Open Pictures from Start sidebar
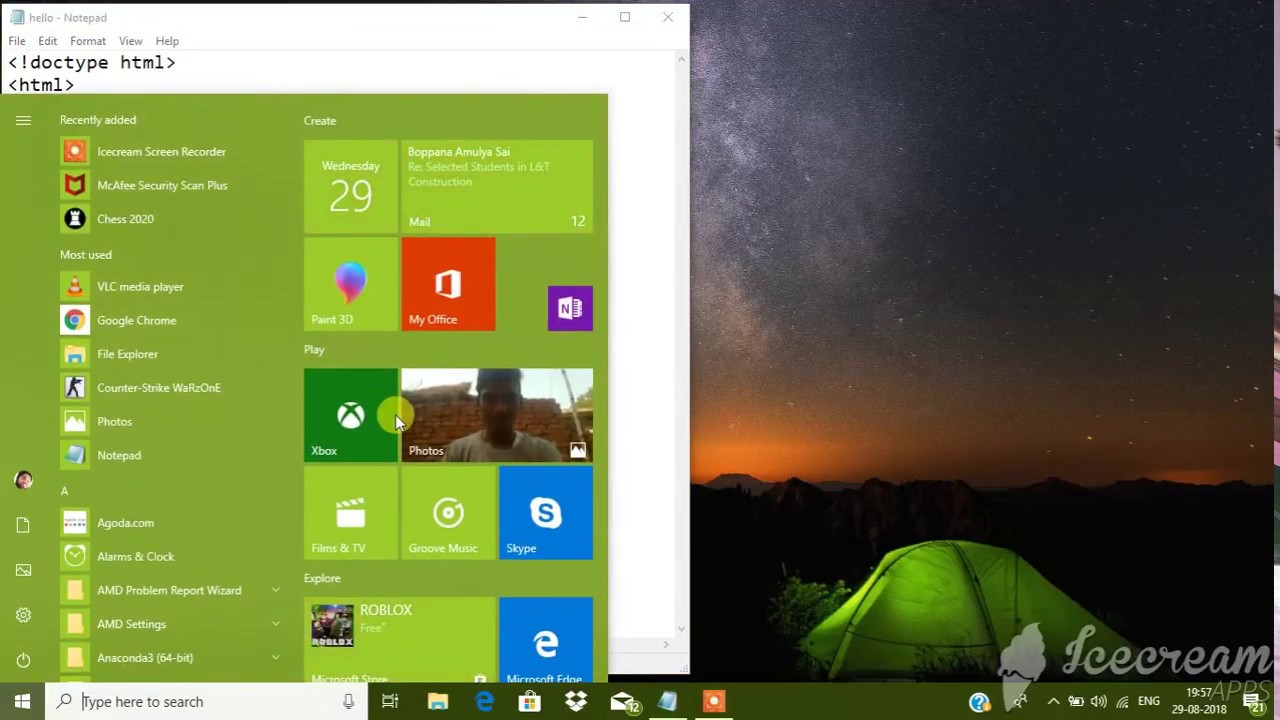The width and height of the screenshot is (1280, 720). tap(23, 570)
